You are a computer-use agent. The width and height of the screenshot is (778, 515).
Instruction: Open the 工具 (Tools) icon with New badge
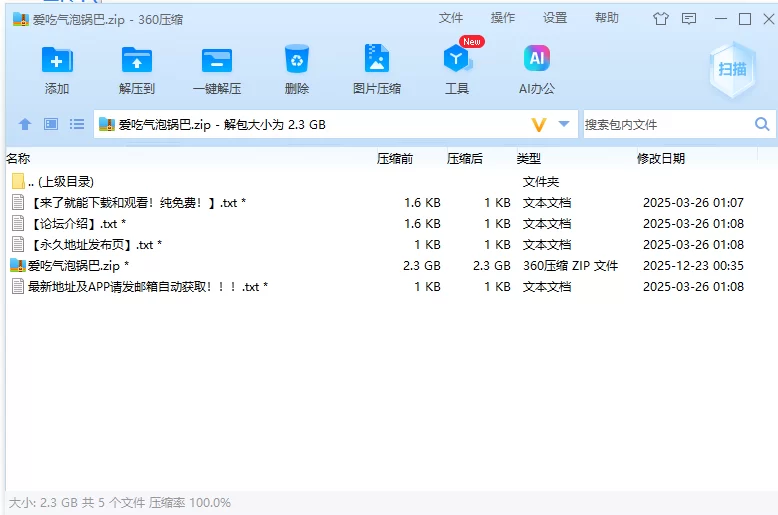tap(457, 61)
